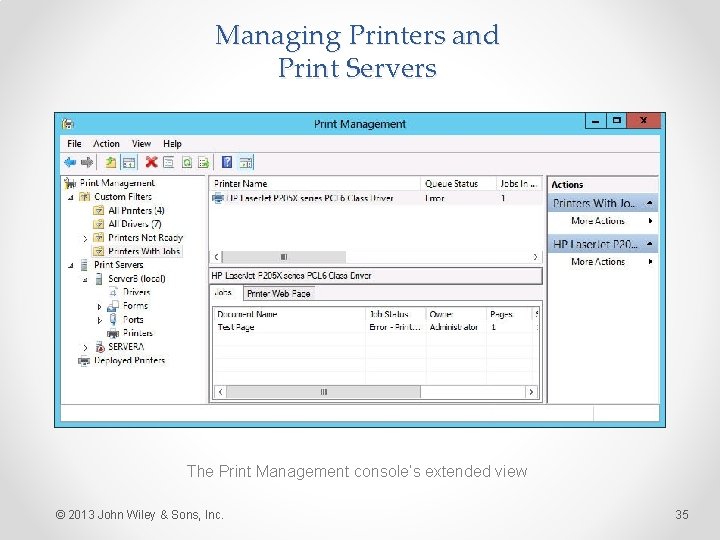Collapse the HP LaserJet actions section
The image size is (720, 540).
click(649, 244)
